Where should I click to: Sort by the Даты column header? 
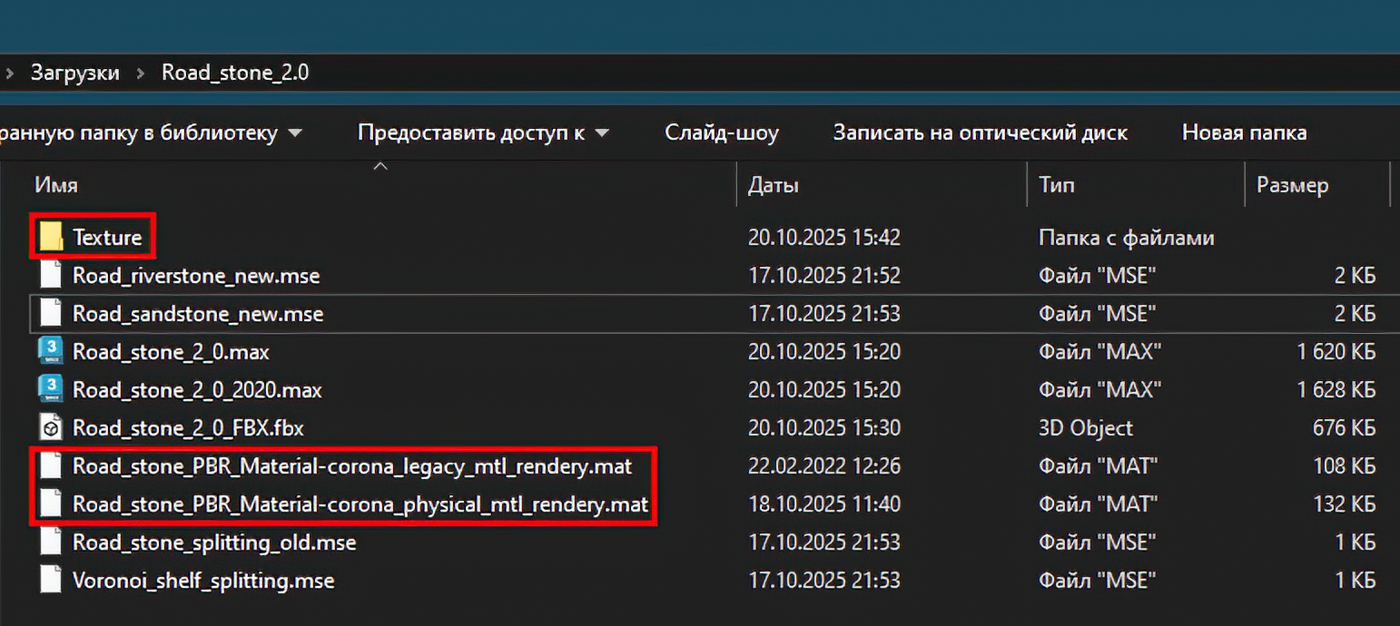pos(773,185)
